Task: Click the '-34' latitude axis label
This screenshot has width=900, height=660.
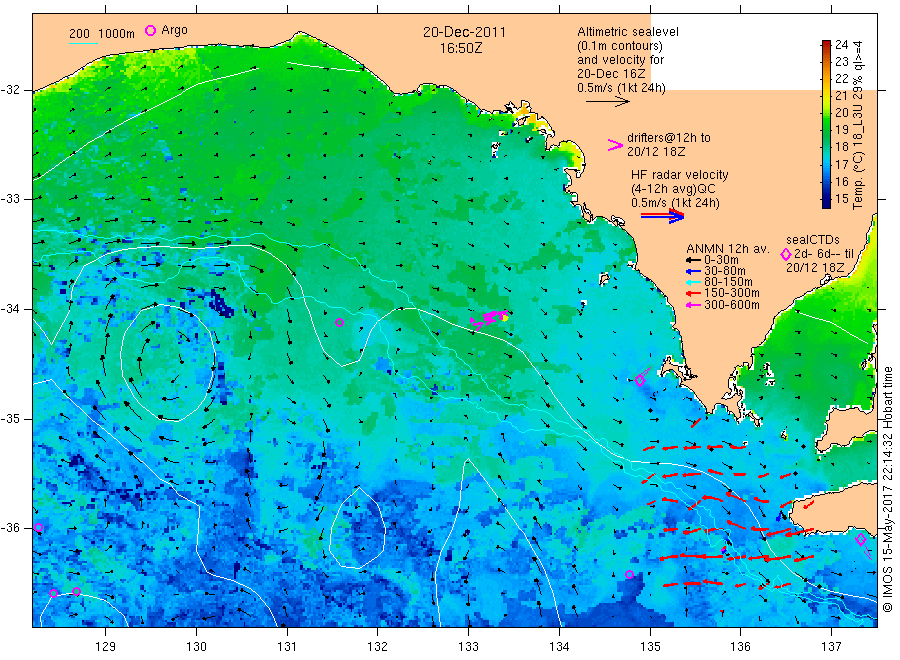Action: point(10,309)
